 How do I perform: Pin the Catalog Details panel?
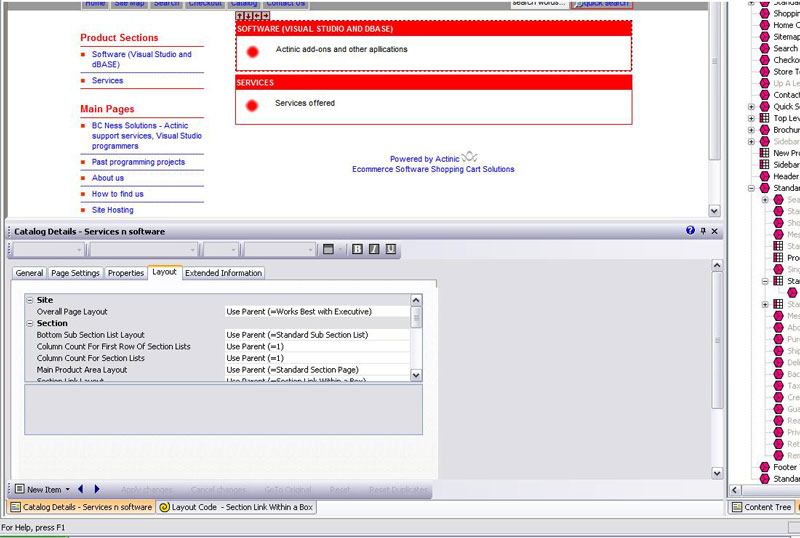tap(703, 231)
